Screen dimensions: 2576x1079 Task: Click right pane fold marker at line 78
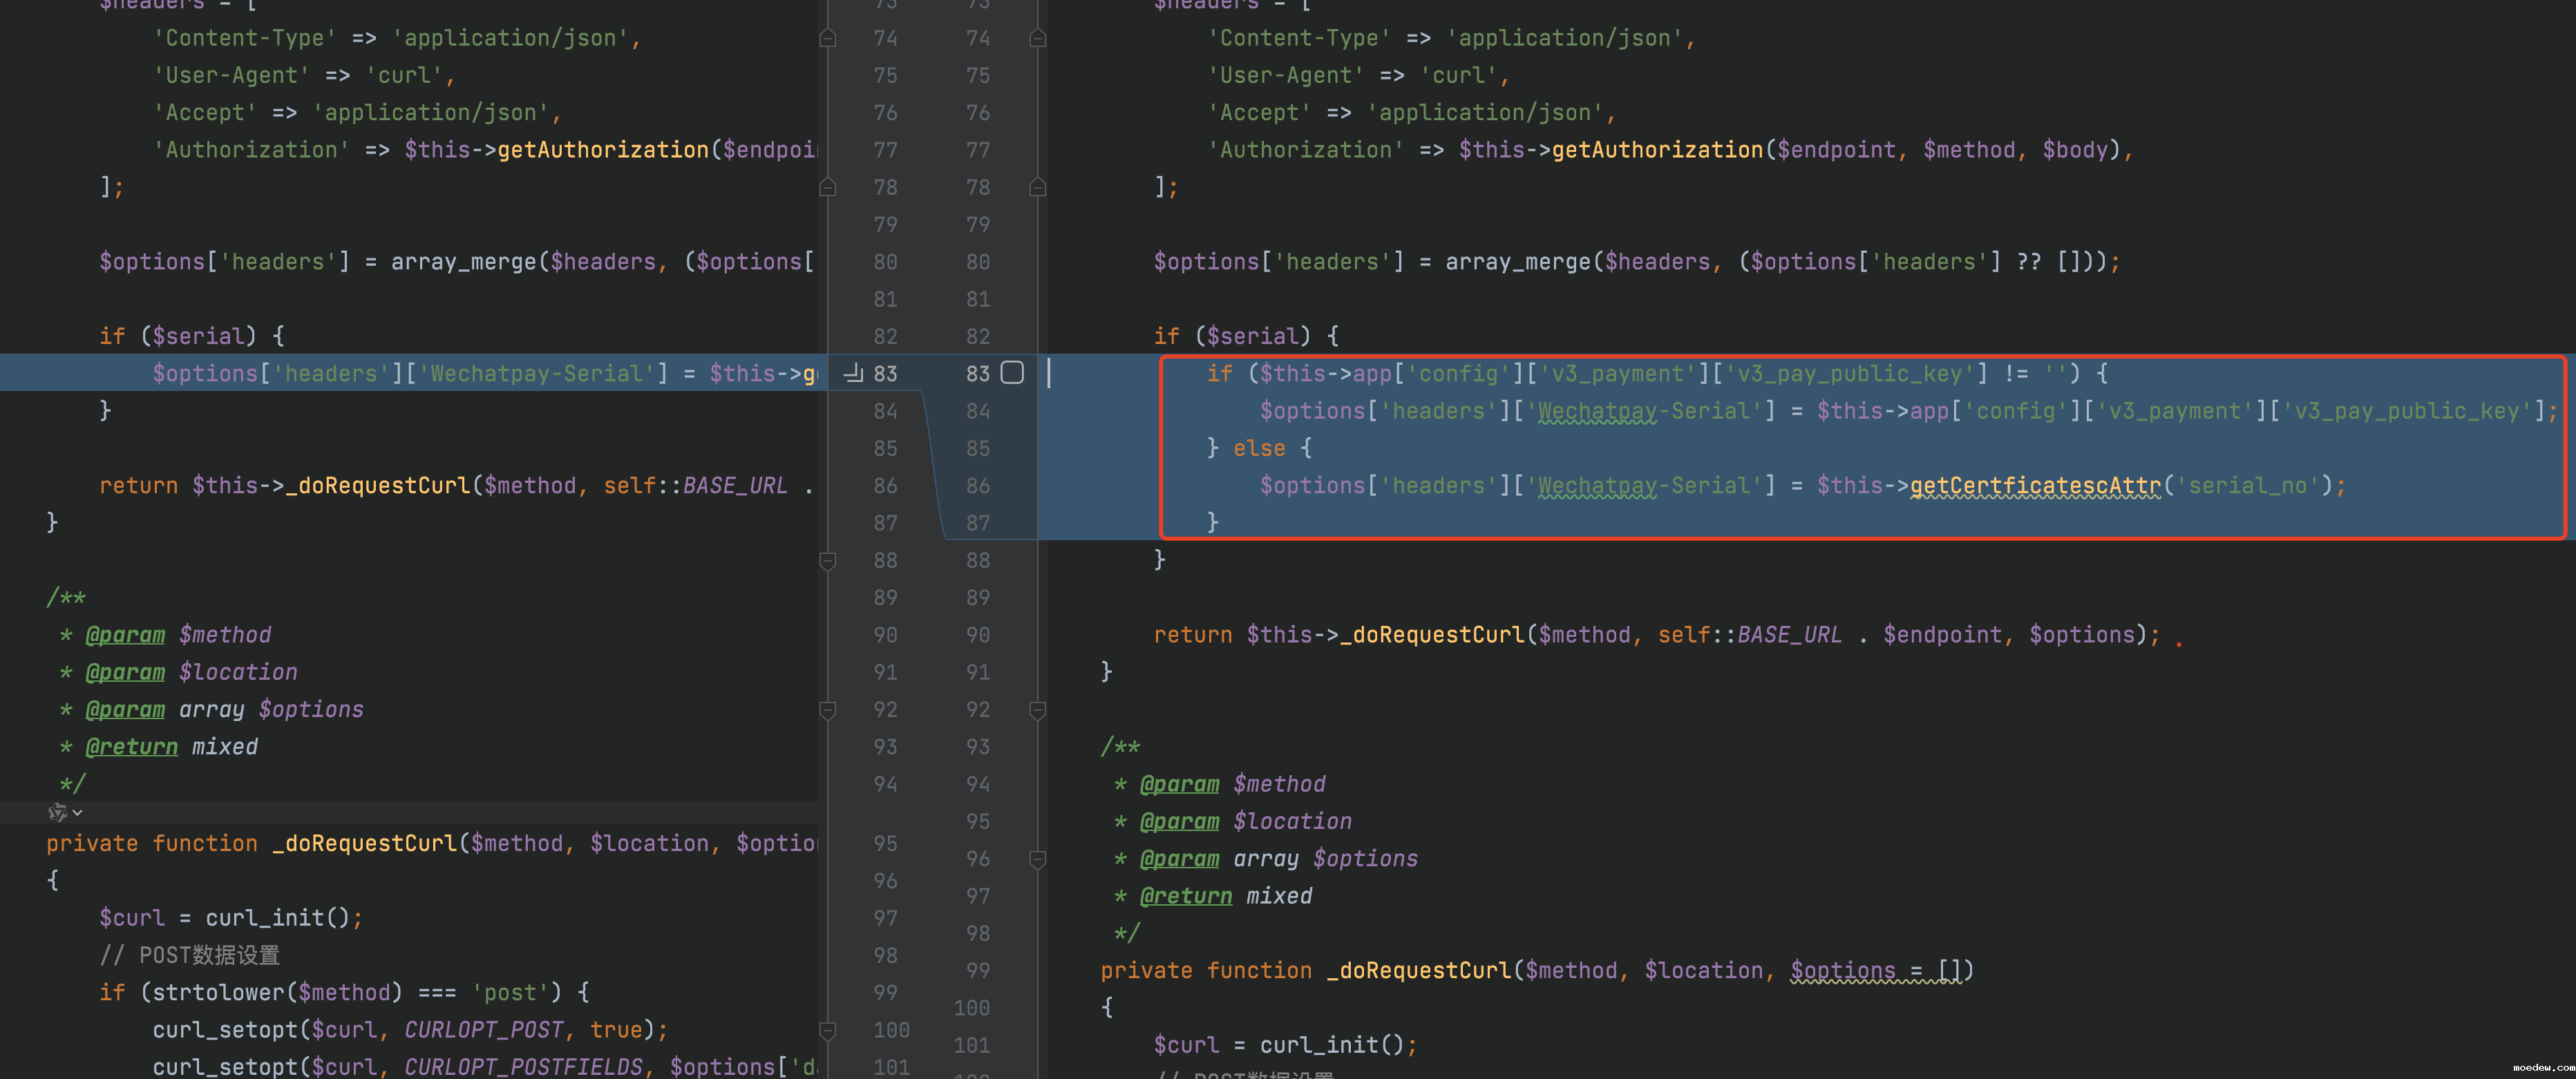coord(1037,187)
